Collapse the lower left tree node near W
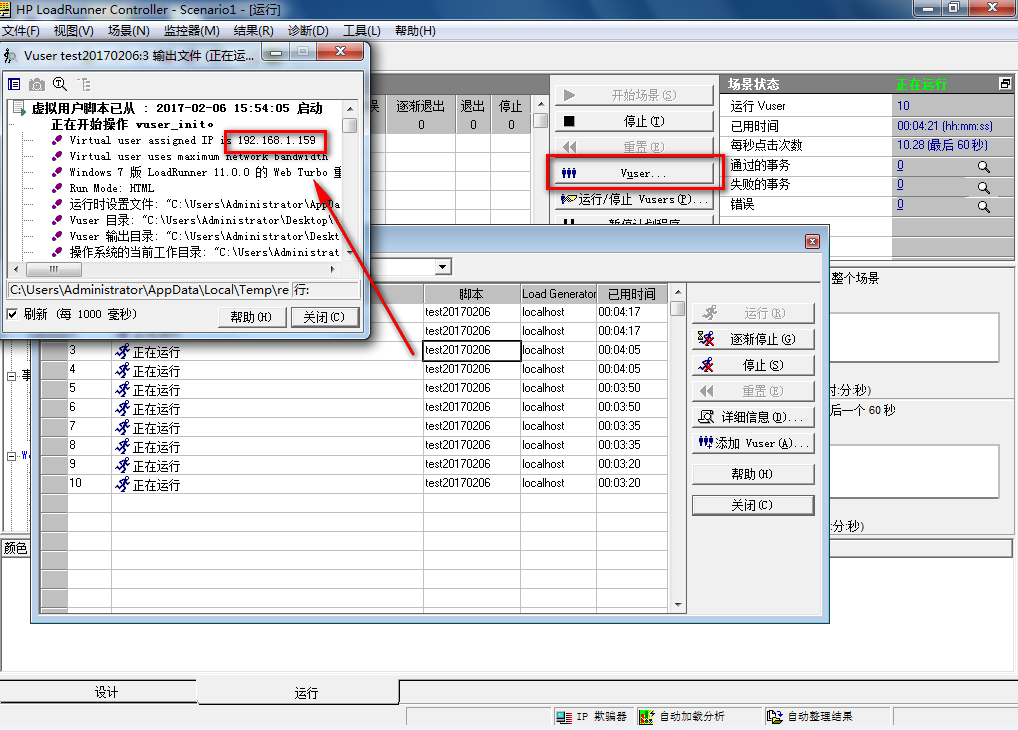 coord(12,456)
